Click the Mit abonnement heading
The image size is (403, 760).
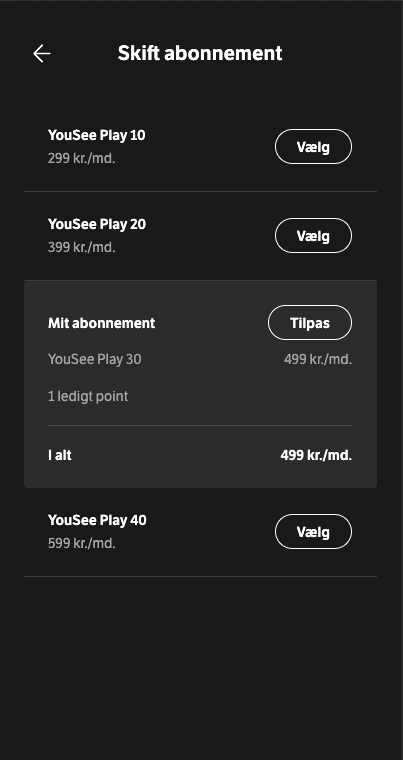coord(101,323)
